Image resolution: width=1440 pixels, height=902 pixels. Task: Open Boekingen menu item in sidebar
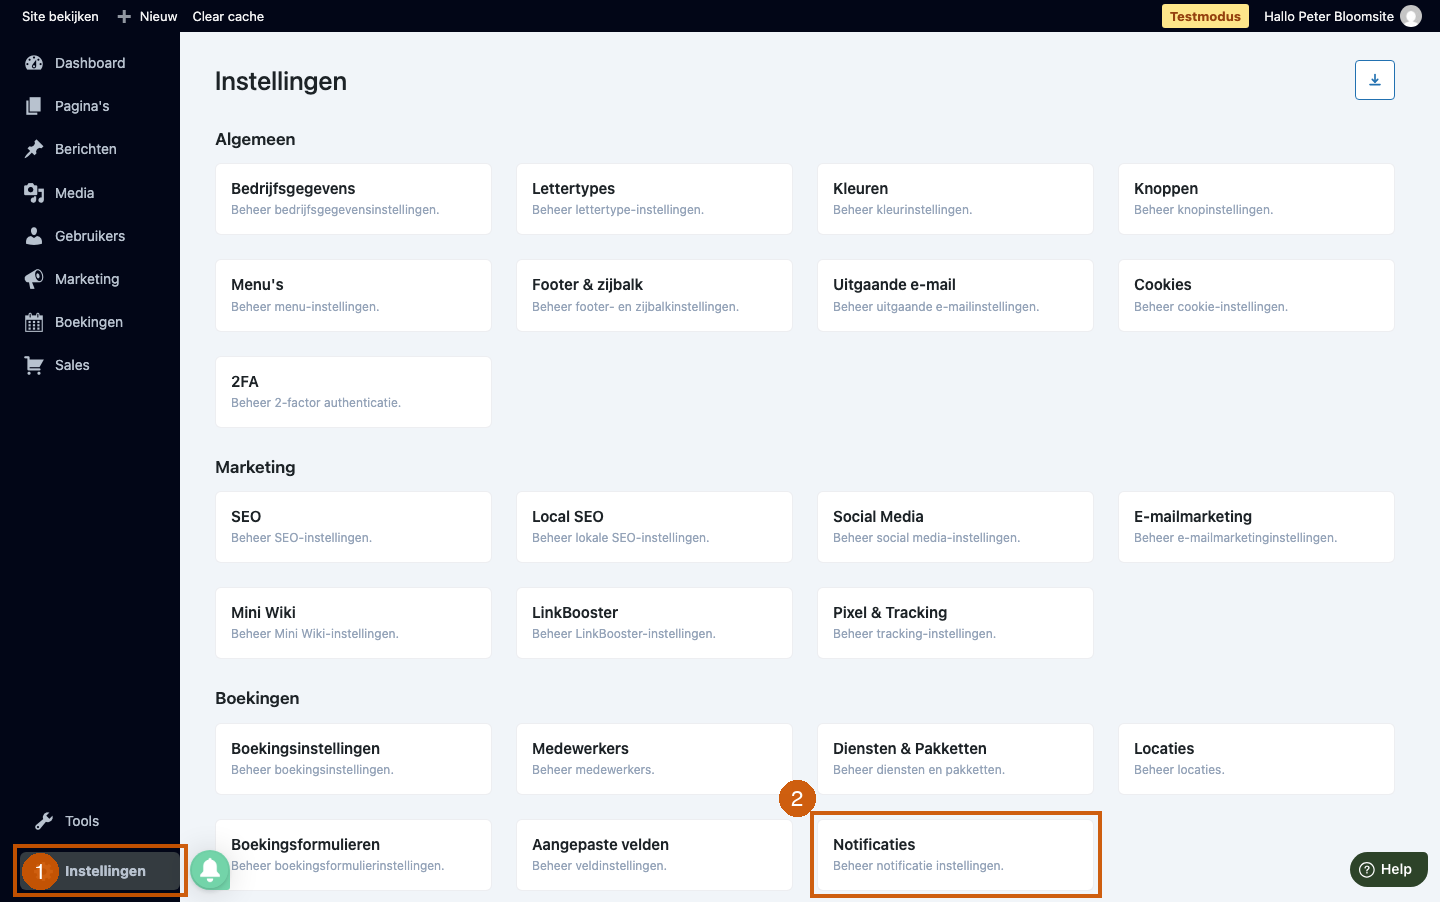coord(90,322)
